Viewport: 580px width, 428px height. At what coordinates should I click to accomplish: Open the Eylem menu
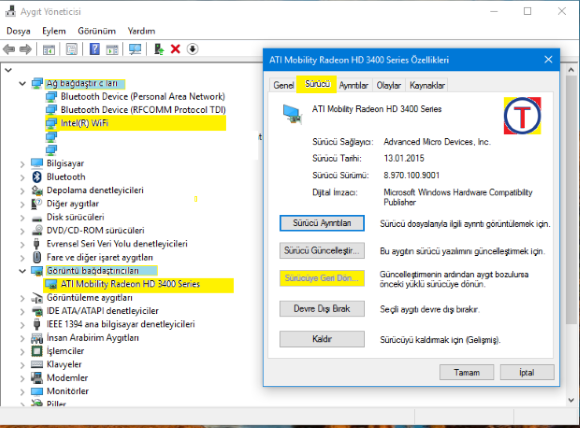[54, 31]
